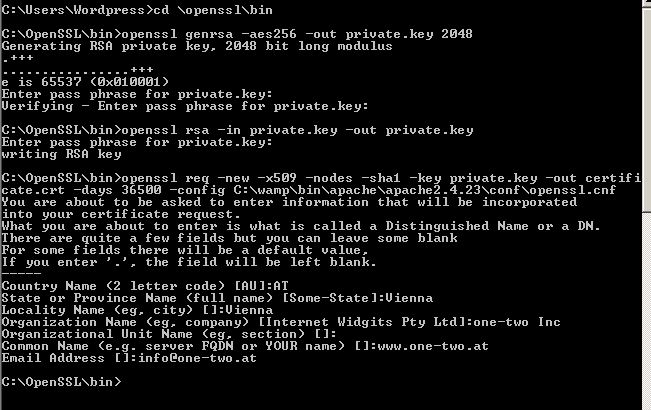Click the vertical scrollbar thumb
This screenshot has width=651, height=410.
(x=647, y=108)
